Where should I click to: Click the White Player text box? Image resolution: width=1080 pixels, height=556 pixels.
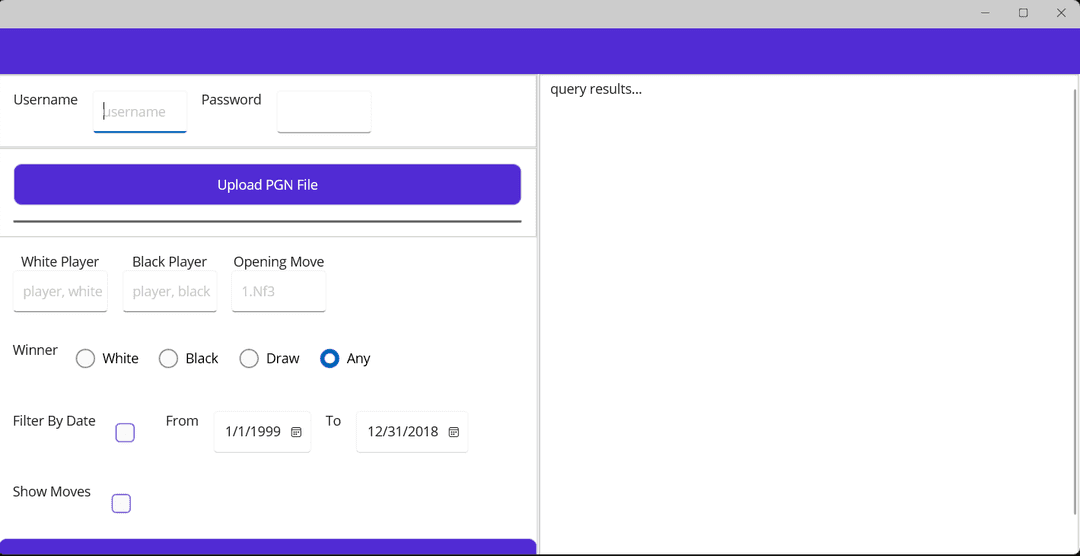[x=61, y=291]
